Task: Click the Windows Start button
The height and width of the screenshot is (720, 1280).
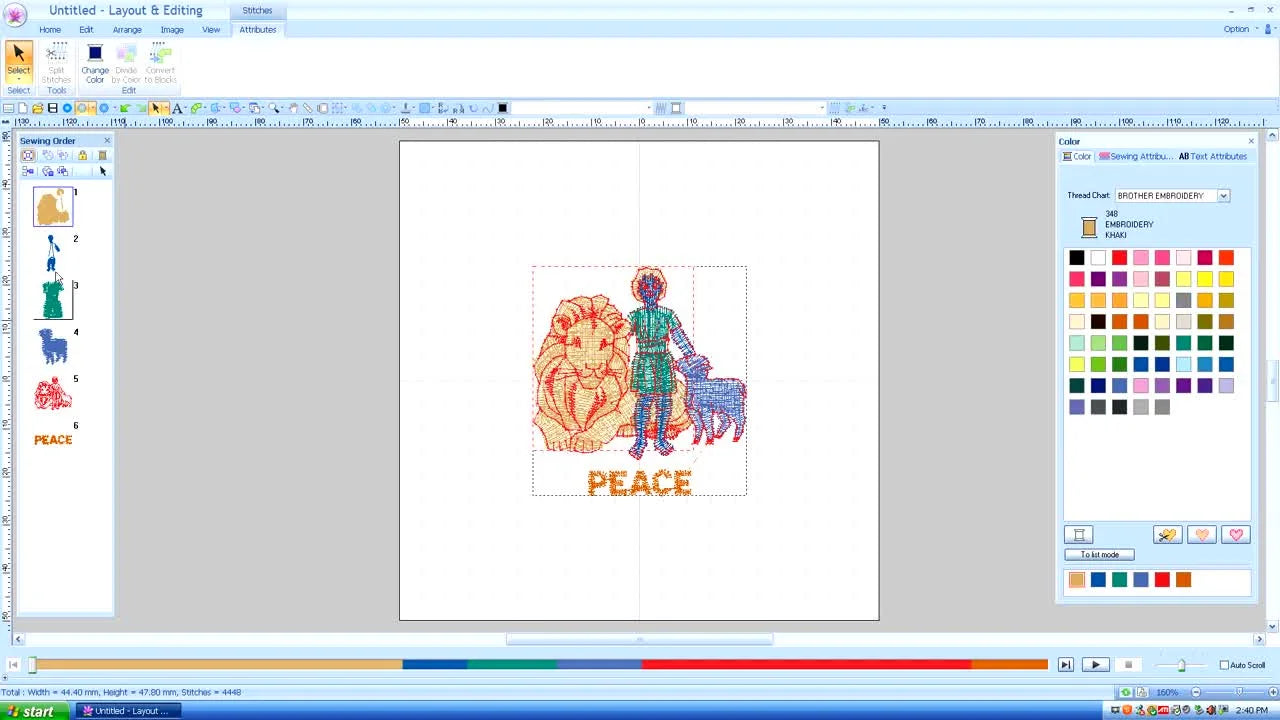Action: tap(30, 711)
